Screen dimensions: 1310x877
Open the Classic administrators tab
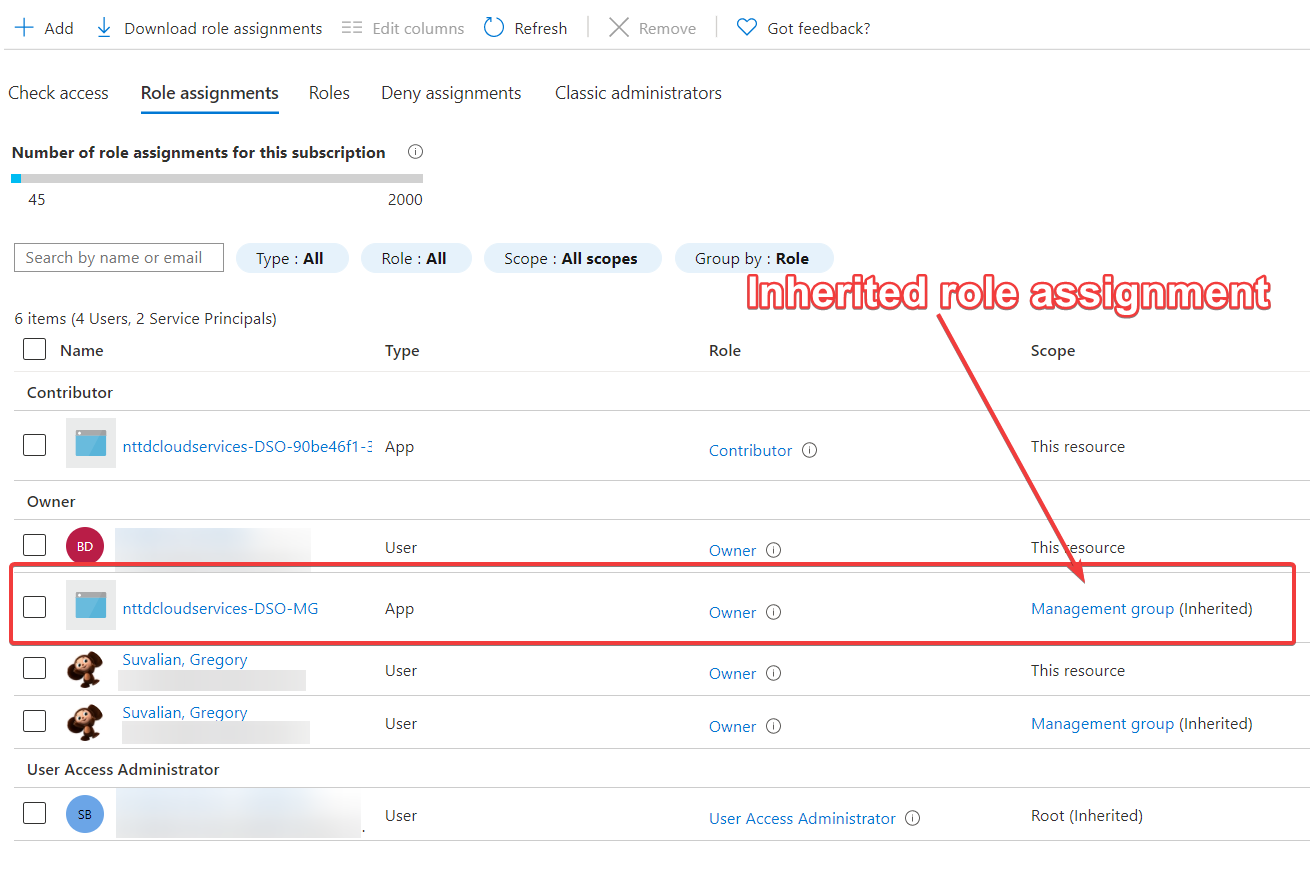point(637,92)
